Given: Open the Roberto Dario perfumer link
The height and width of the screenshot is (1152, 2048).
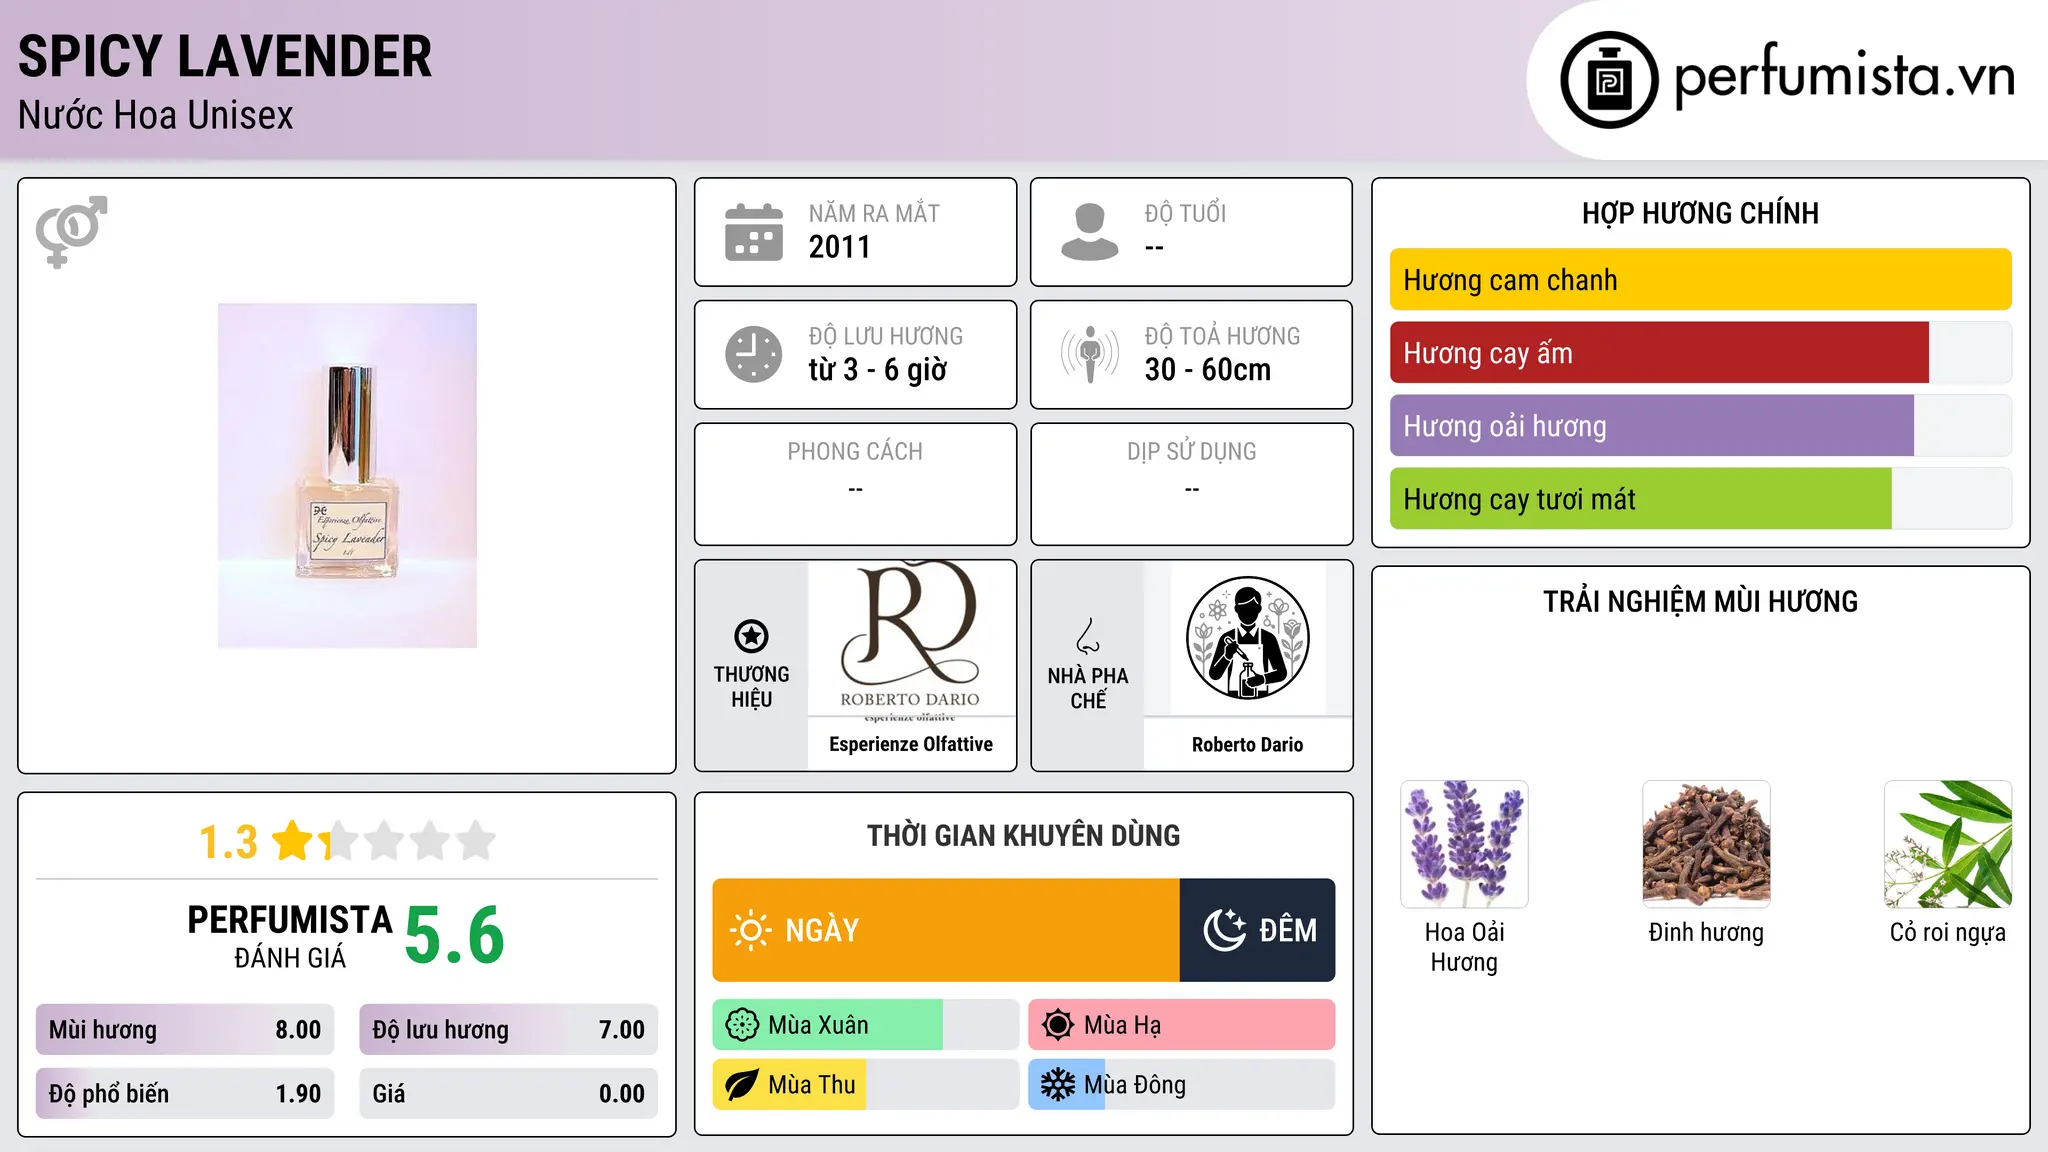Looking at the screenshot, I should point(1247,745).
